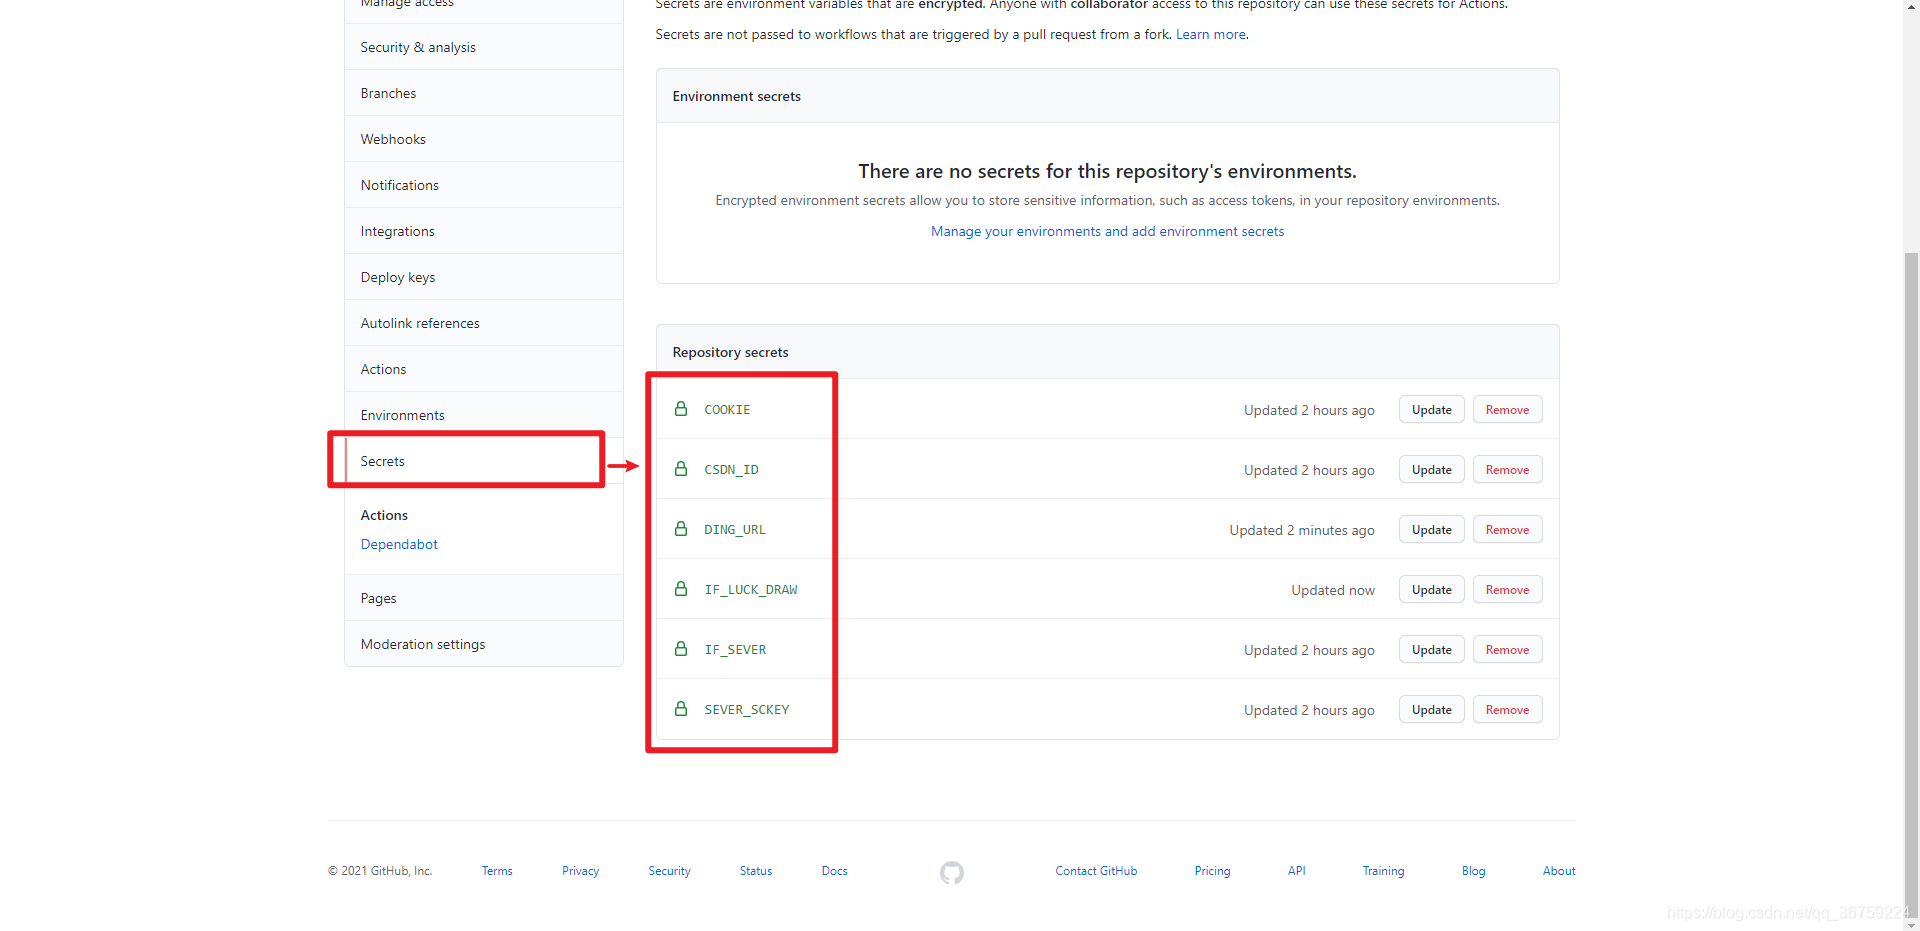Click the COOKIE secret name
Viewport: 1920px width, 931px height.
[x=727, y=410]
